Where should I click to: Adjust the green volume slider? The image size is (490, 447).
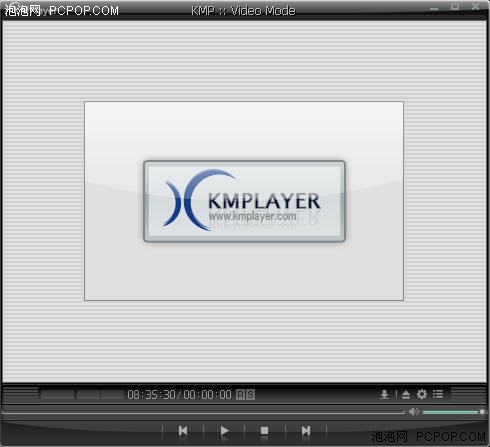coord(452,412)
